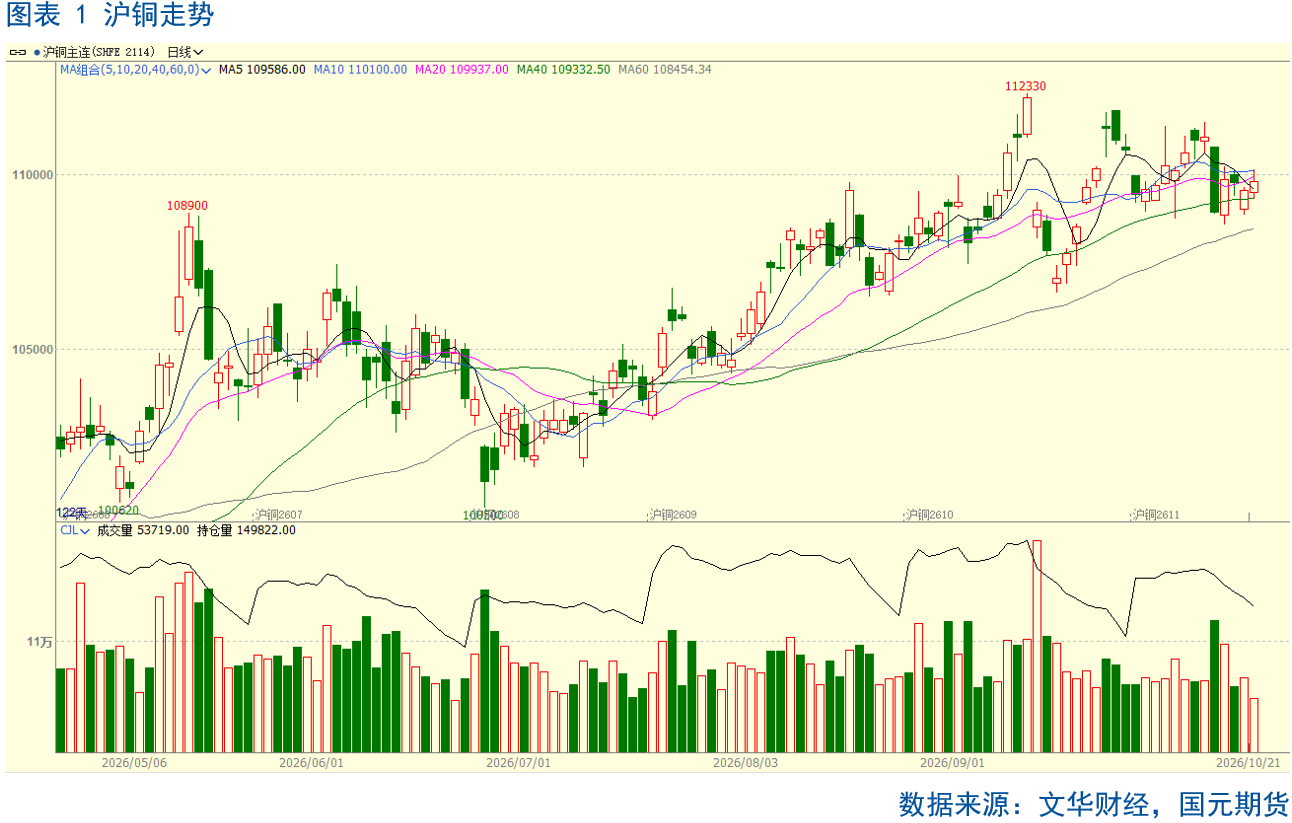
Task: Click the 122天 day count label
Action: pyautogui.click(x=72, y=513)
